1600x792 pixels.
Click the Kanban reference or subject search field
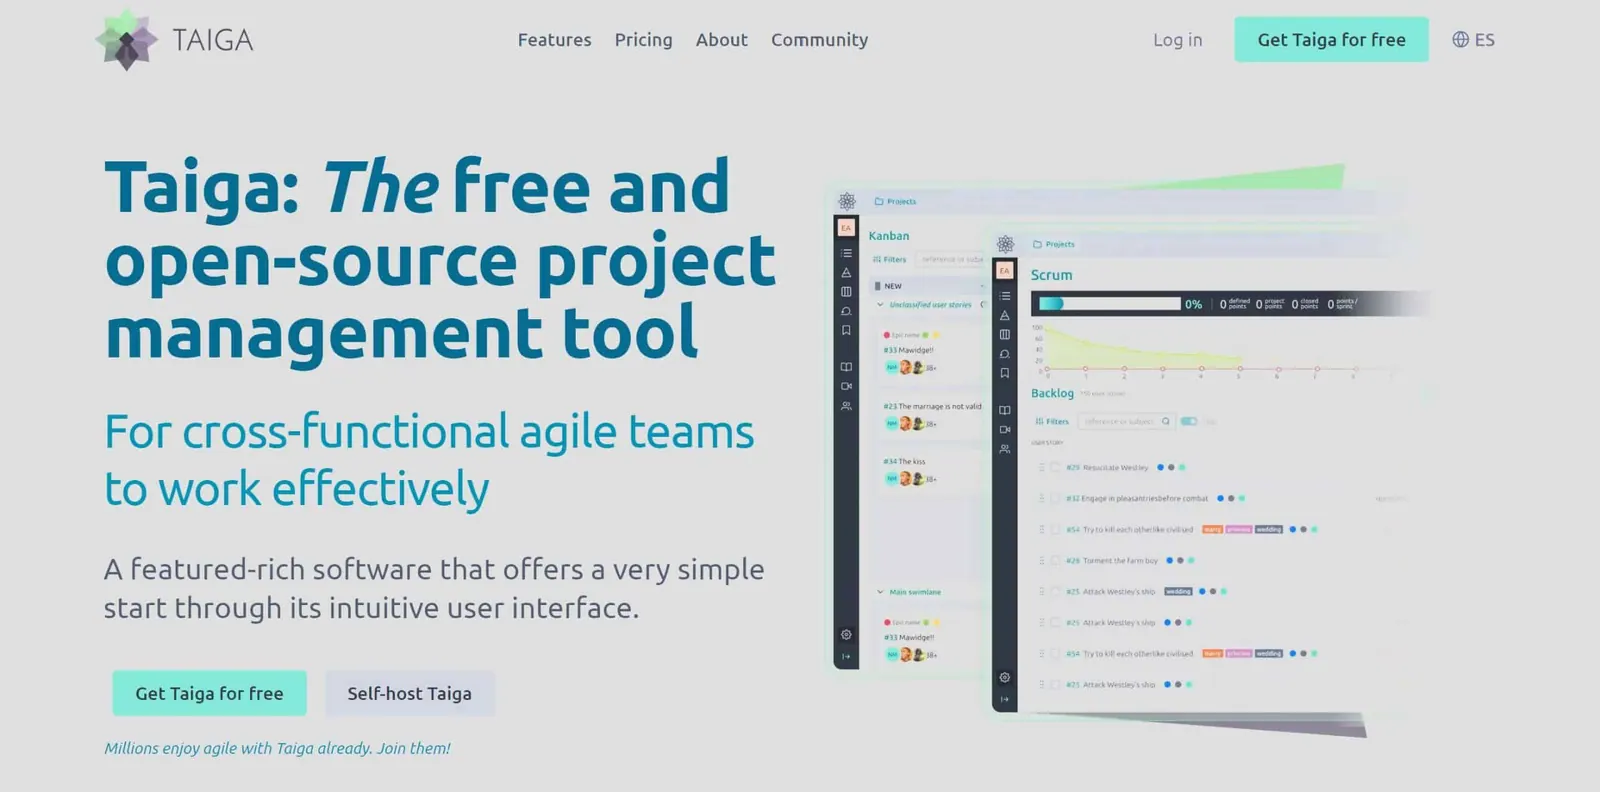pyautogui.click(x=950, y=259)
